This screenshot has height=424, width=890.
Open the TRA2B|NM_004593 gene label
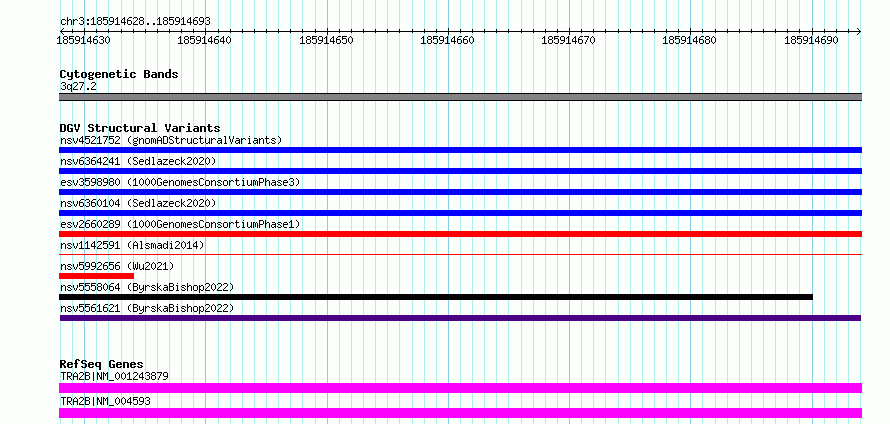(x=105, y=401)
